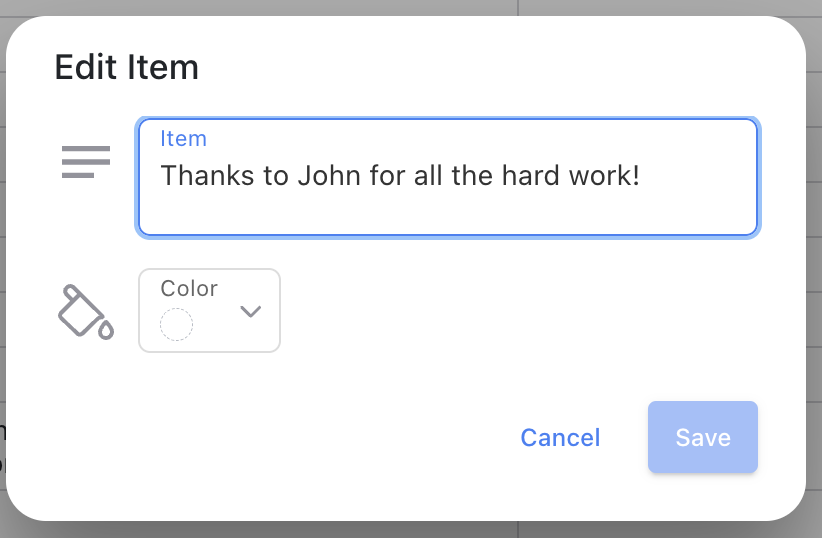This screenshot has width=822, height=538.
Task: Place cursor after 'hard work!' text
Action: tap(643, 176)
